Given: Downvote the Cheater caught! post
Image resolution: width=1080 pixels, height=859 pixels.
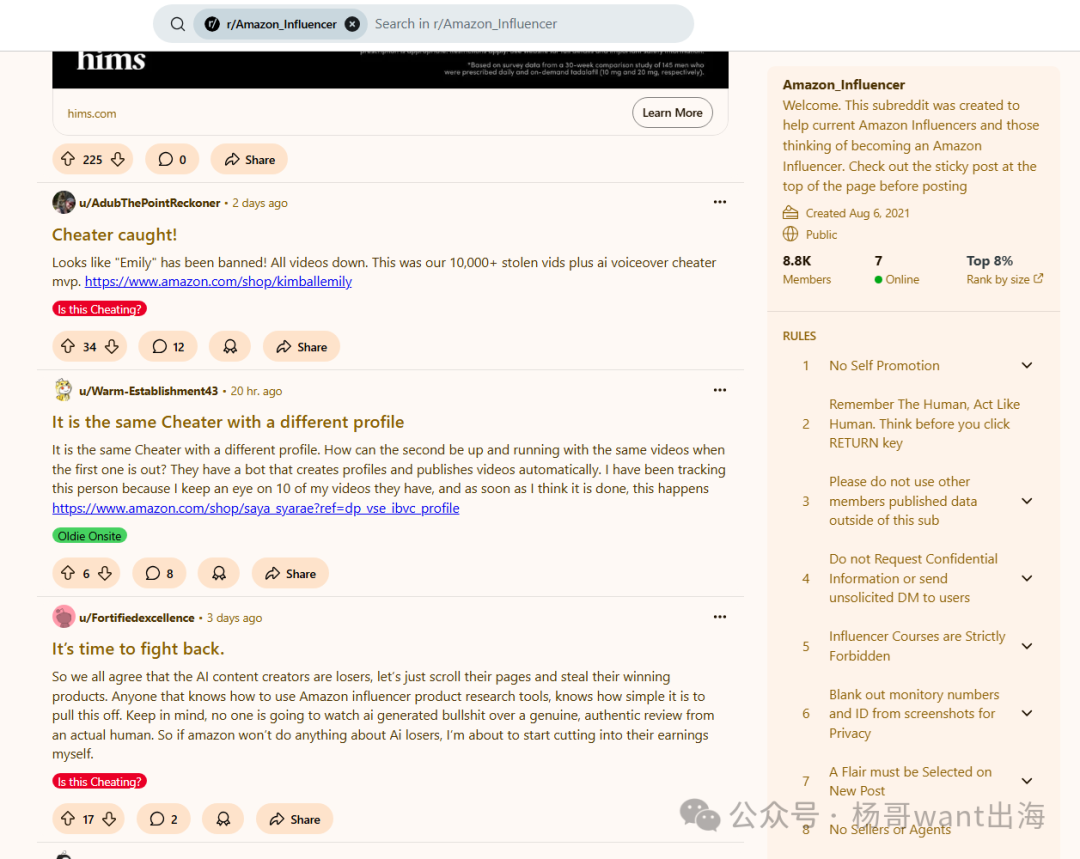Looking at the screenshot, I should tap(112, 346).
